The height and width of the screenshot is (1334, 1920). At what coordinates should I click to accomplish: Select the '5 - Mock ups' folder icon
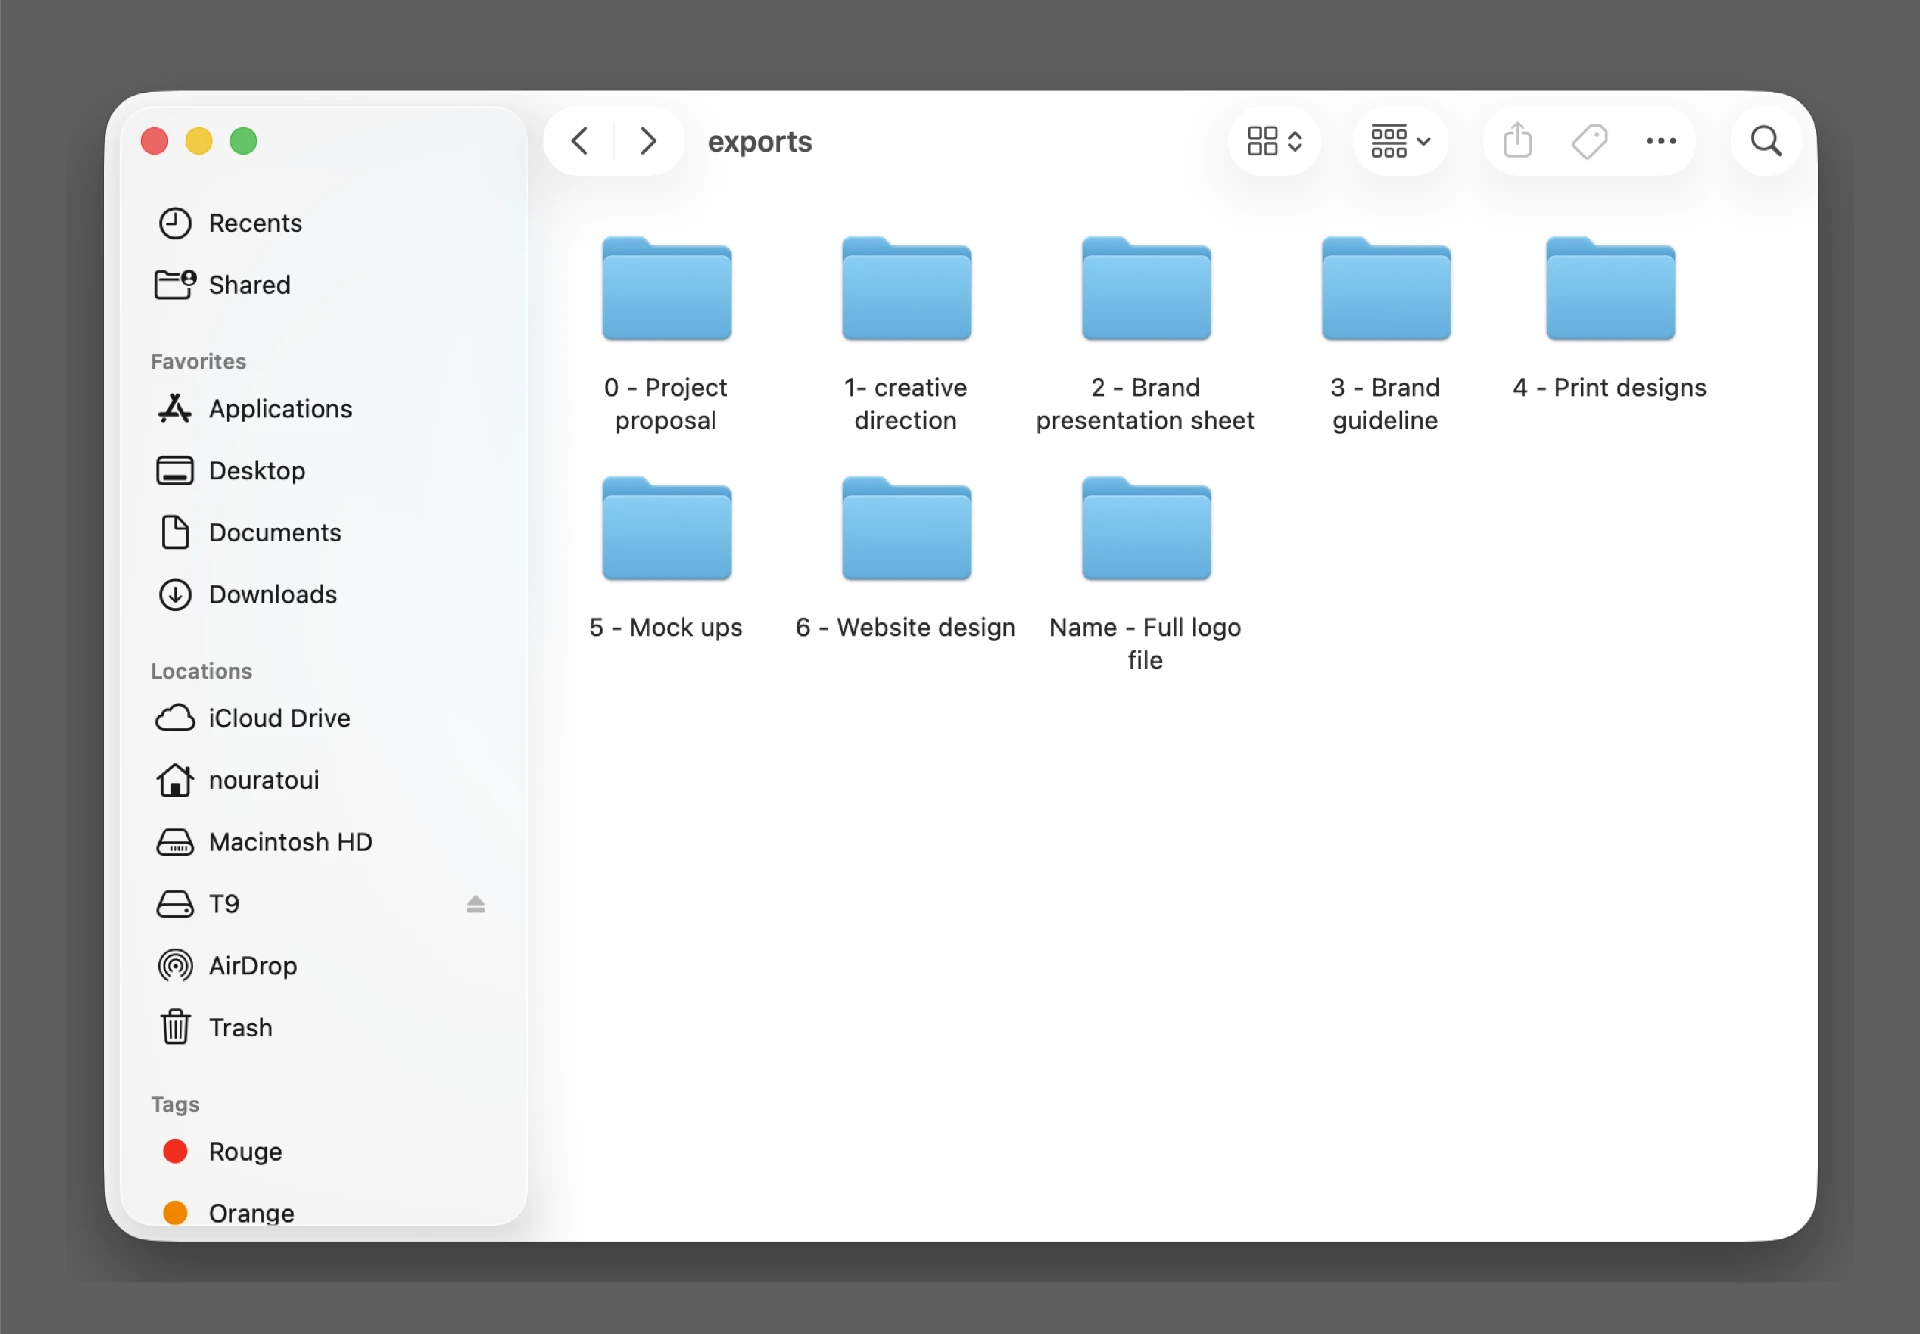click(x=667, y=529)
